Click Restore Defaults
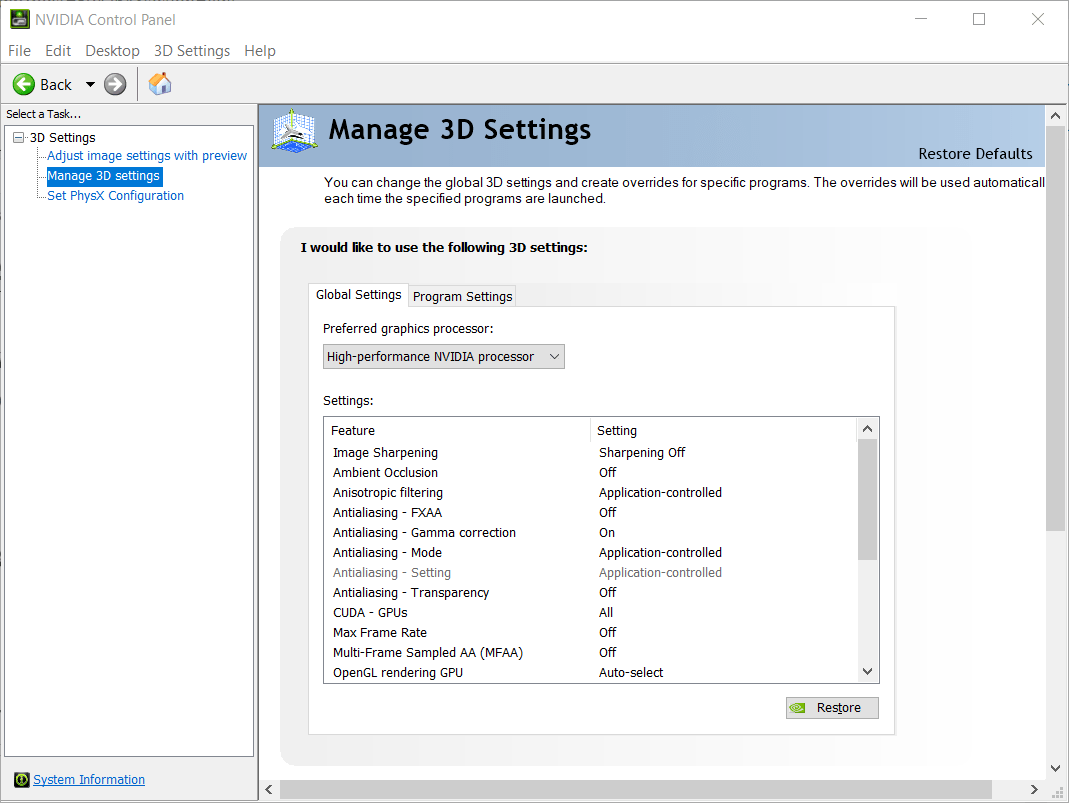This screenshot has width=1069, height=803. tap(975, 154)
